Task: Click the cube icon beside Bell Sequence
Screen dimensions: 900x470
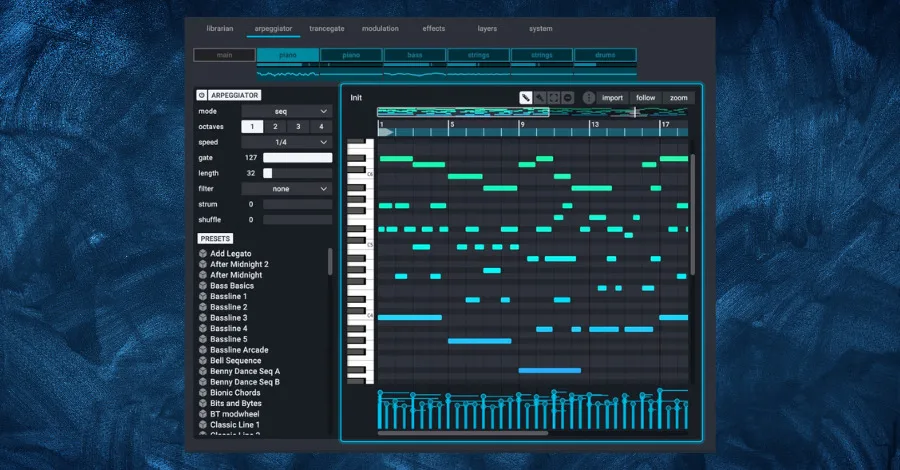Action: [203, 361]
